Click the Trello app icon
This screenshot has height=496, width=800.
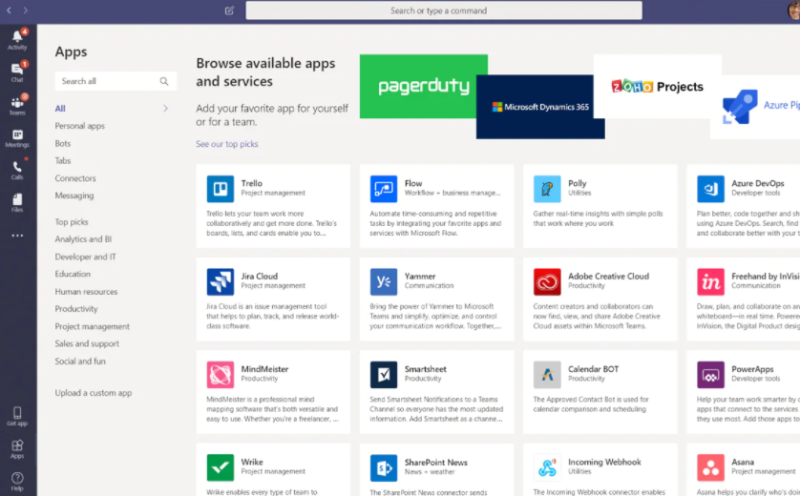tap(220, 189)
